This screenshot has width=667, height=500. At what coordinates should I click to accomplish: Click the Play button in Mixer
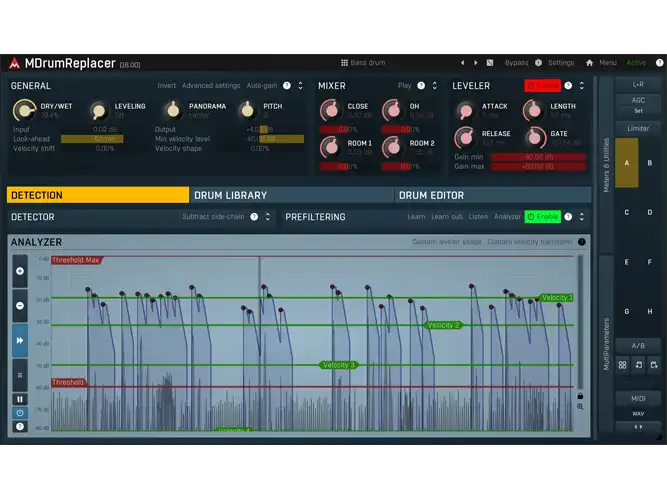[404, 86]
